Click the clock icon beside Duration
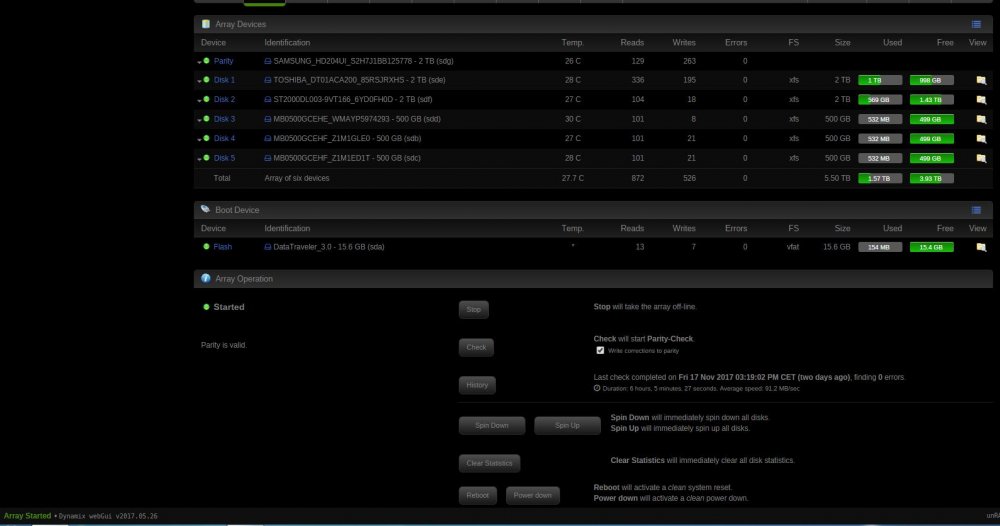 pyautogui.click(x=597, y=388)
